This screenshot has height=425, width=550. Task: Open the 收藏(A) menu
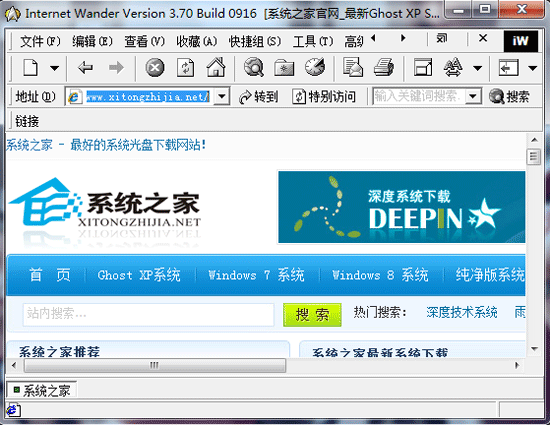click(x=196, y=42)
